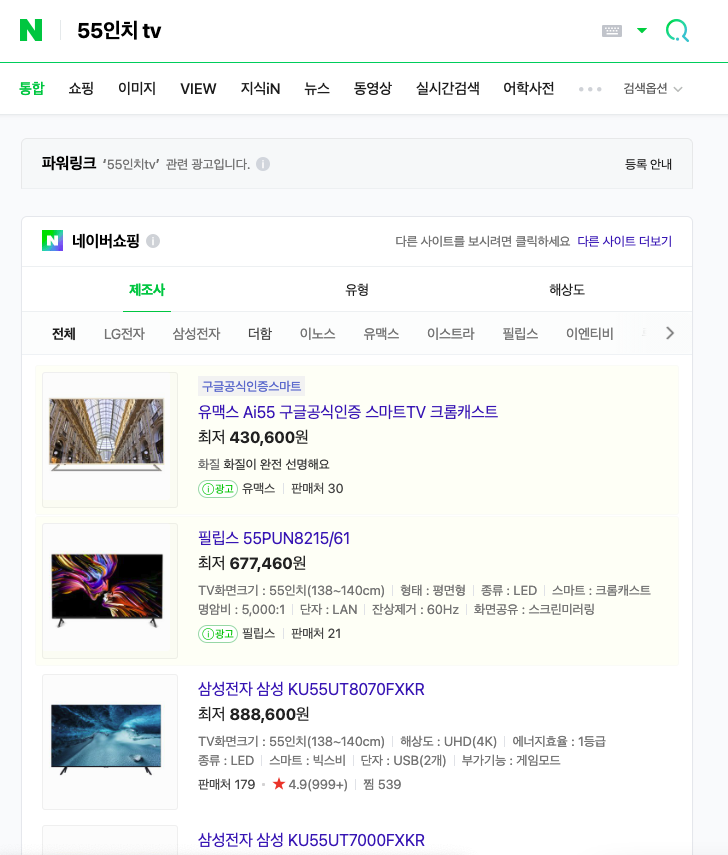Viewport: 728px width, 855px height.
Task: Filter by 유맥스 manufacturer
Action: (381, 334)
